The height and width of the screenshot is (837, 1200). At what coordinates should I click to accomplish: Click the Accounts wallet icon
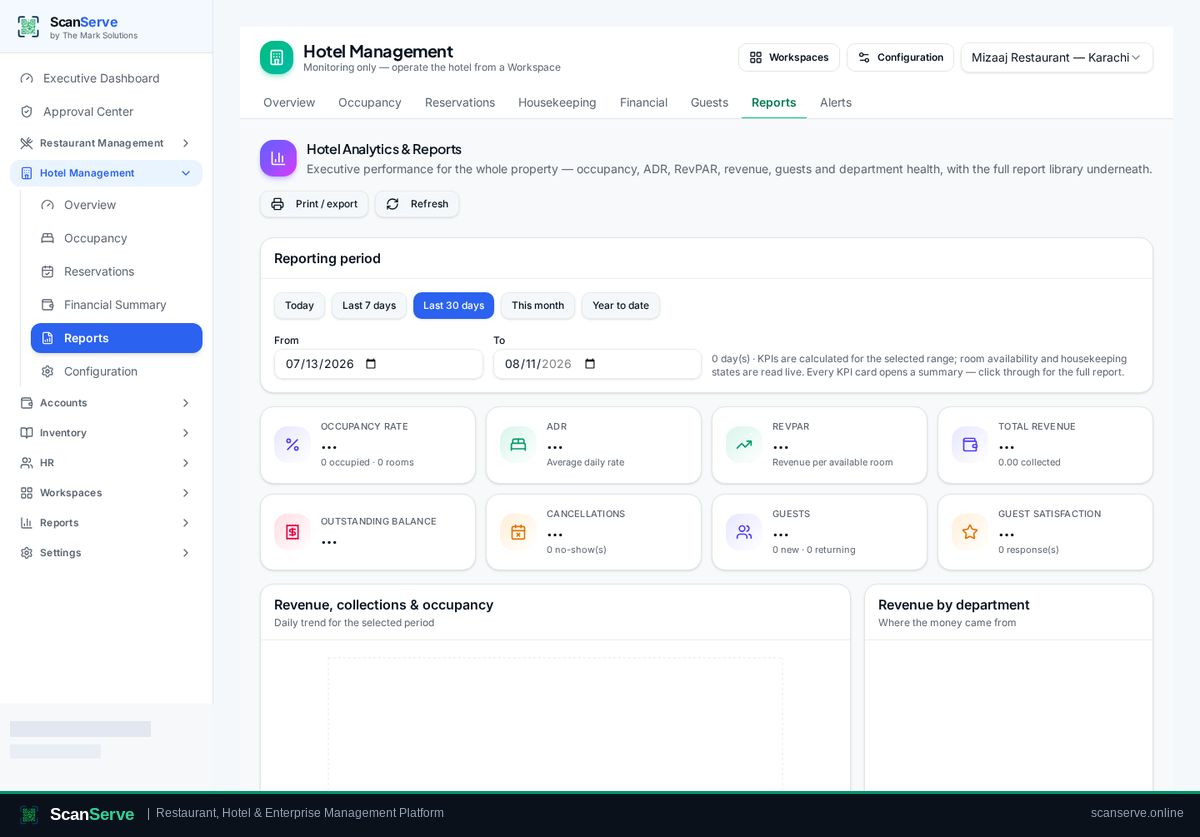point(27,403)
